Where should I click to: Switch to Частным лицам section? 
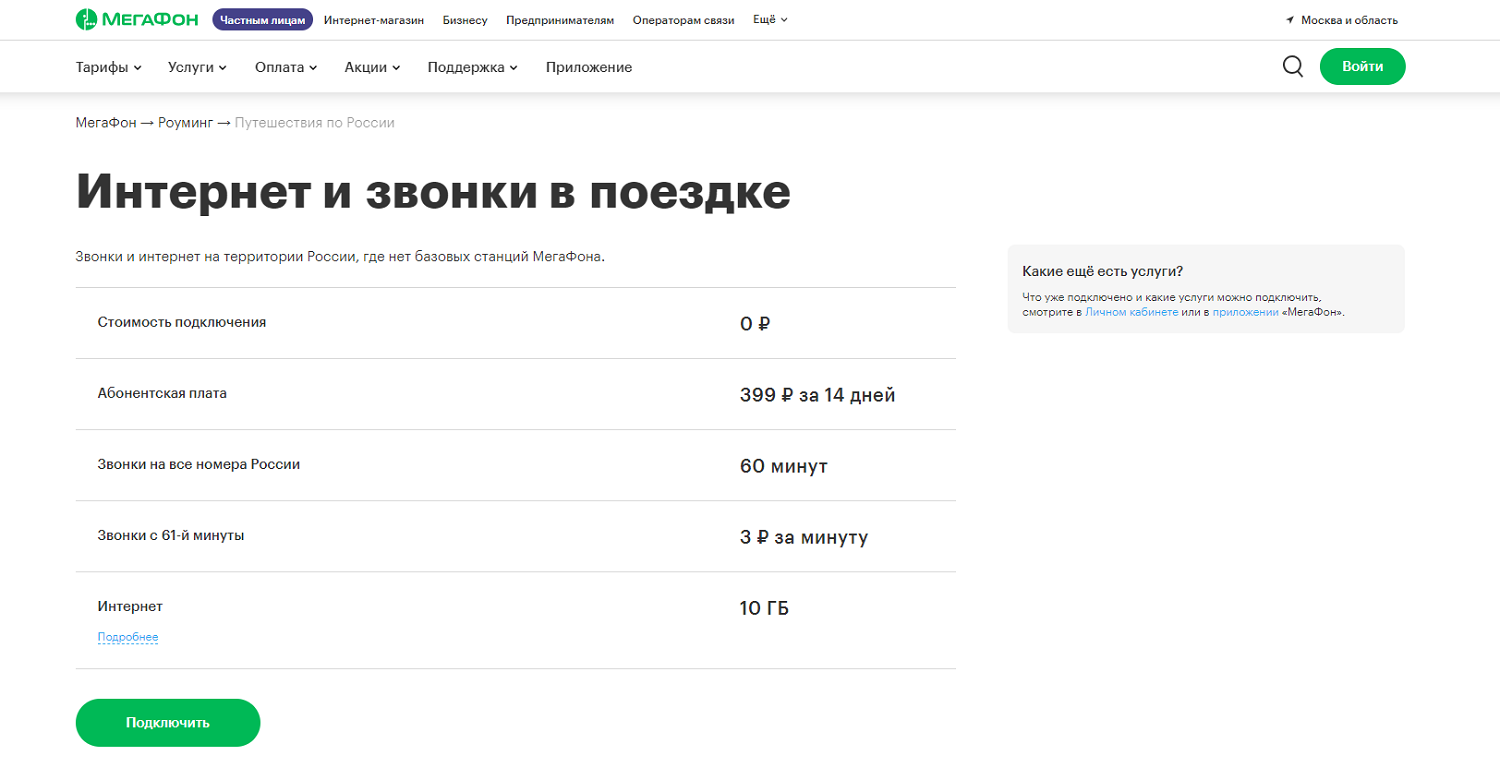pos(262,18)
